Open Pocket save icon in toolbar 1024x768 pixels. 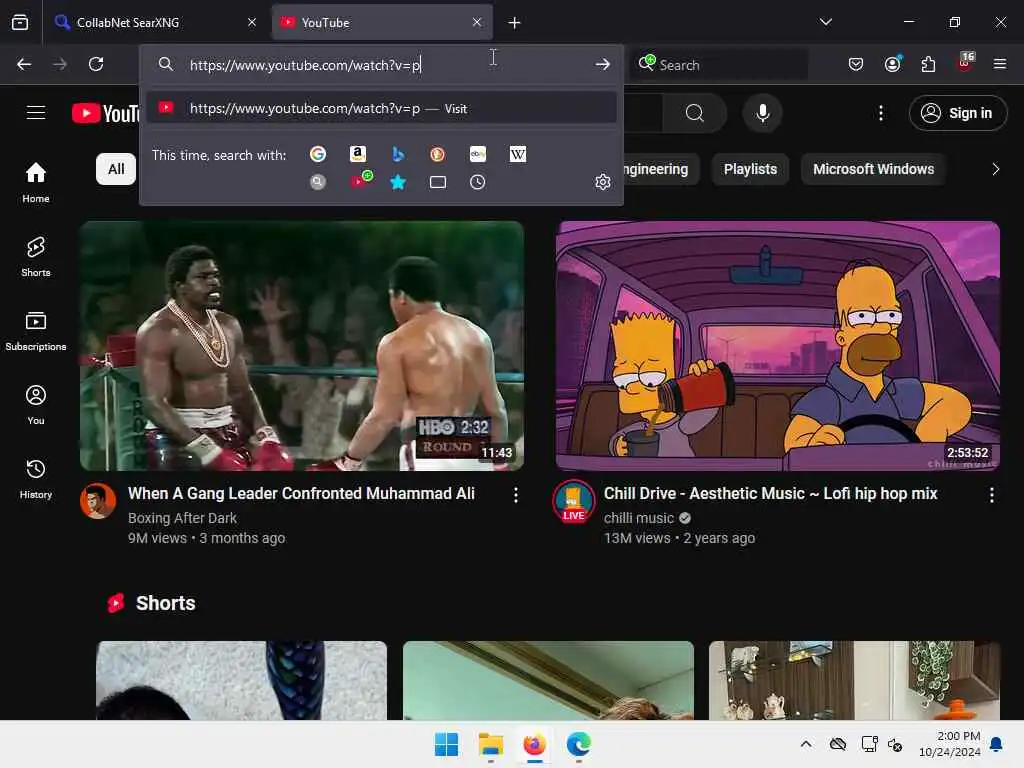click(x=856, y=64)
